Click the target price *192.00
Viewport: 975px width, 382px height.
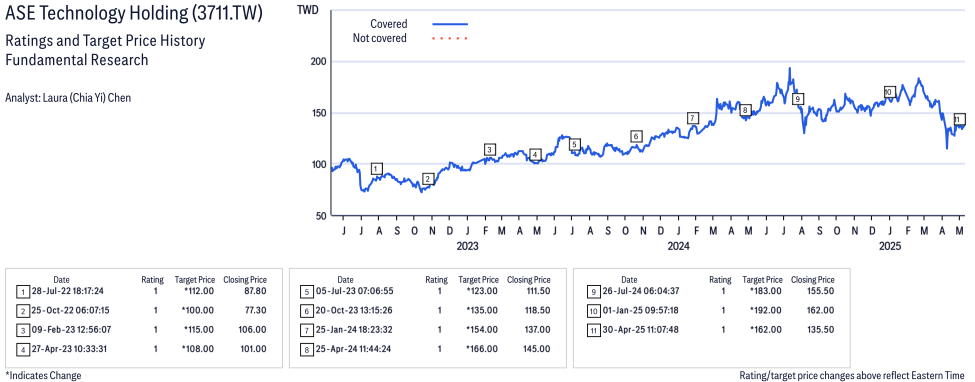(x=766, y=310)
